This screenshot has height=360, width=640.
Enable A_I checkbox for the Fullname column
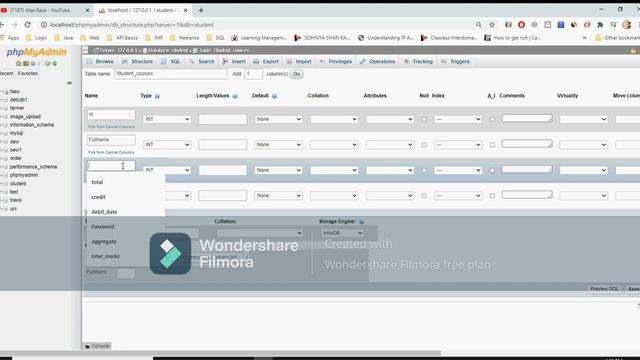[x=492, y=145]
